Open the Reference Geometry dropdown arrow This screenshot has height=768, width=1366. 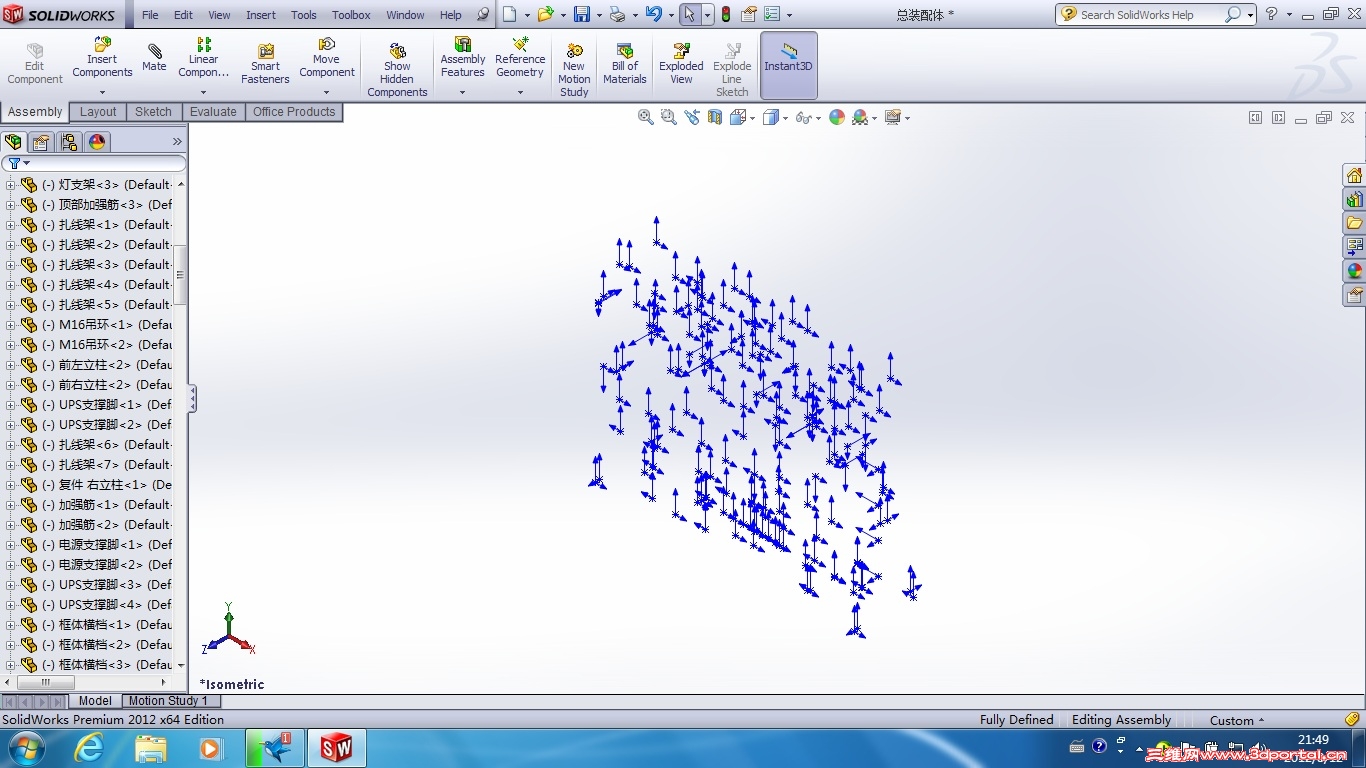(x=520, y=92)
